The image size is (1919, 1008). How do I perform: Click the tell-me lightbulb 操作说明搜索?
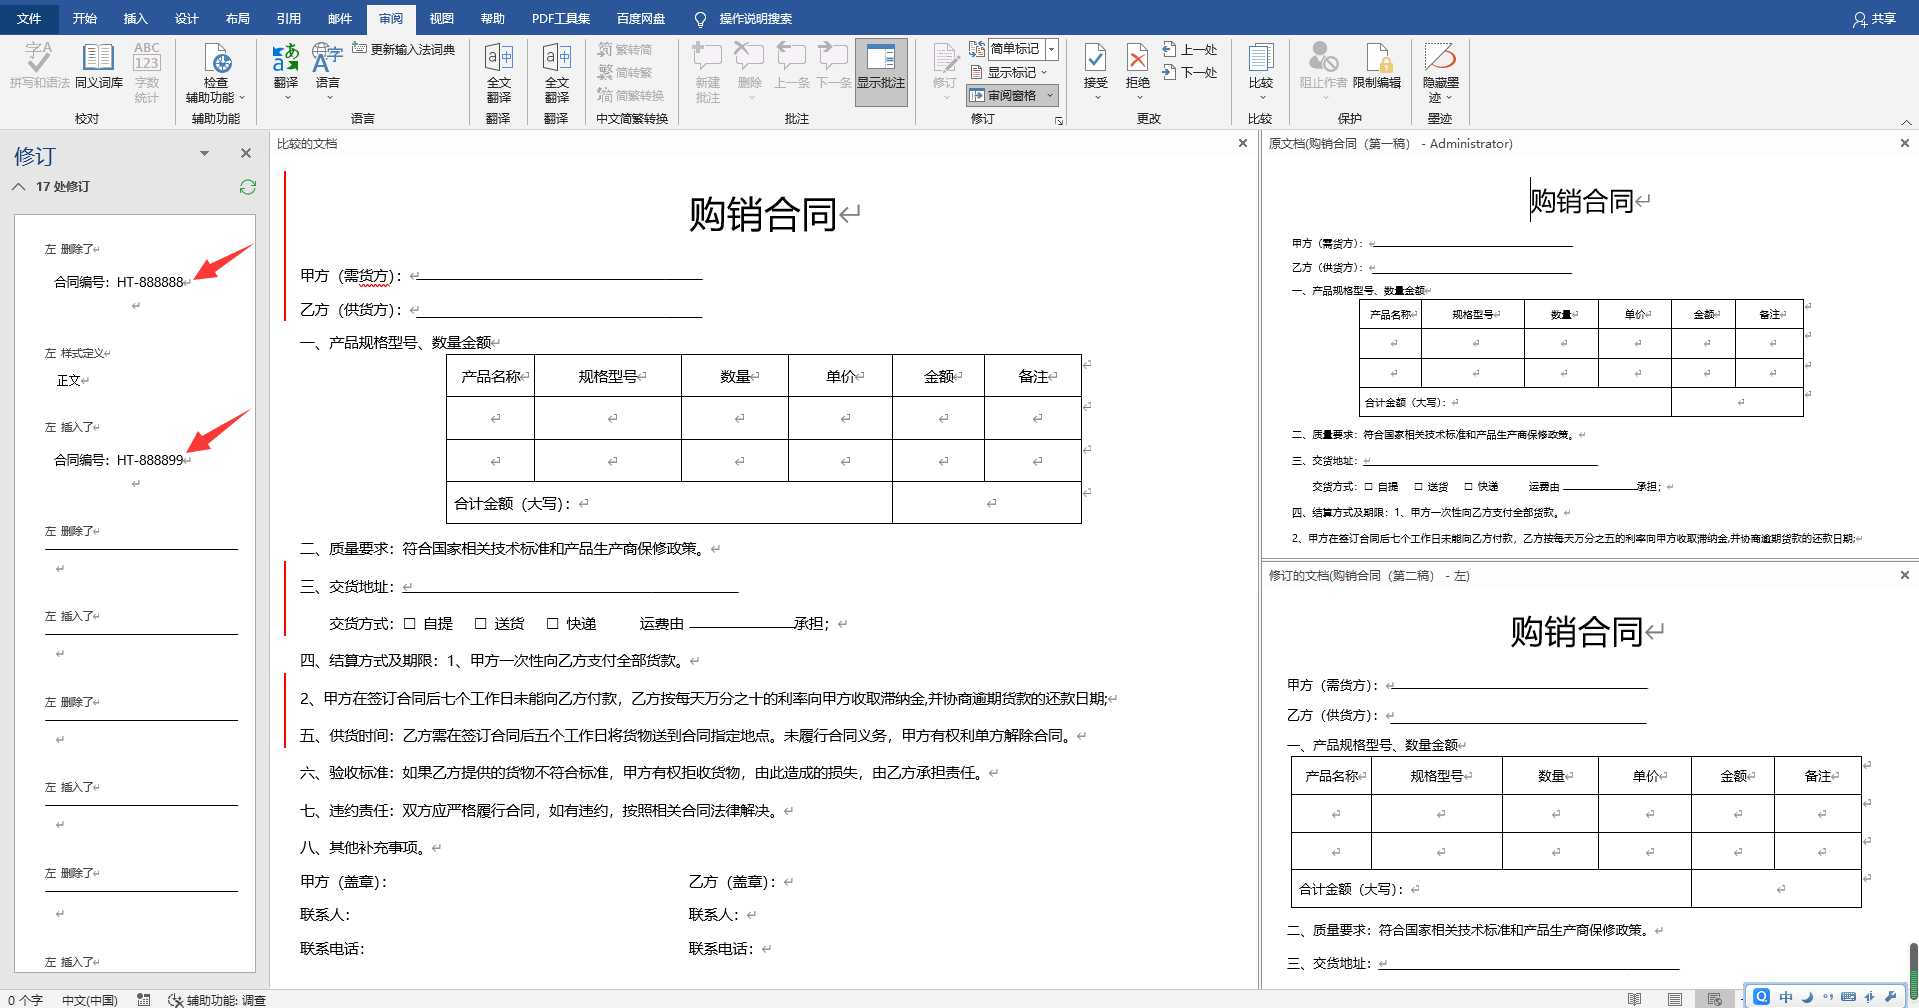click(743, 19)
